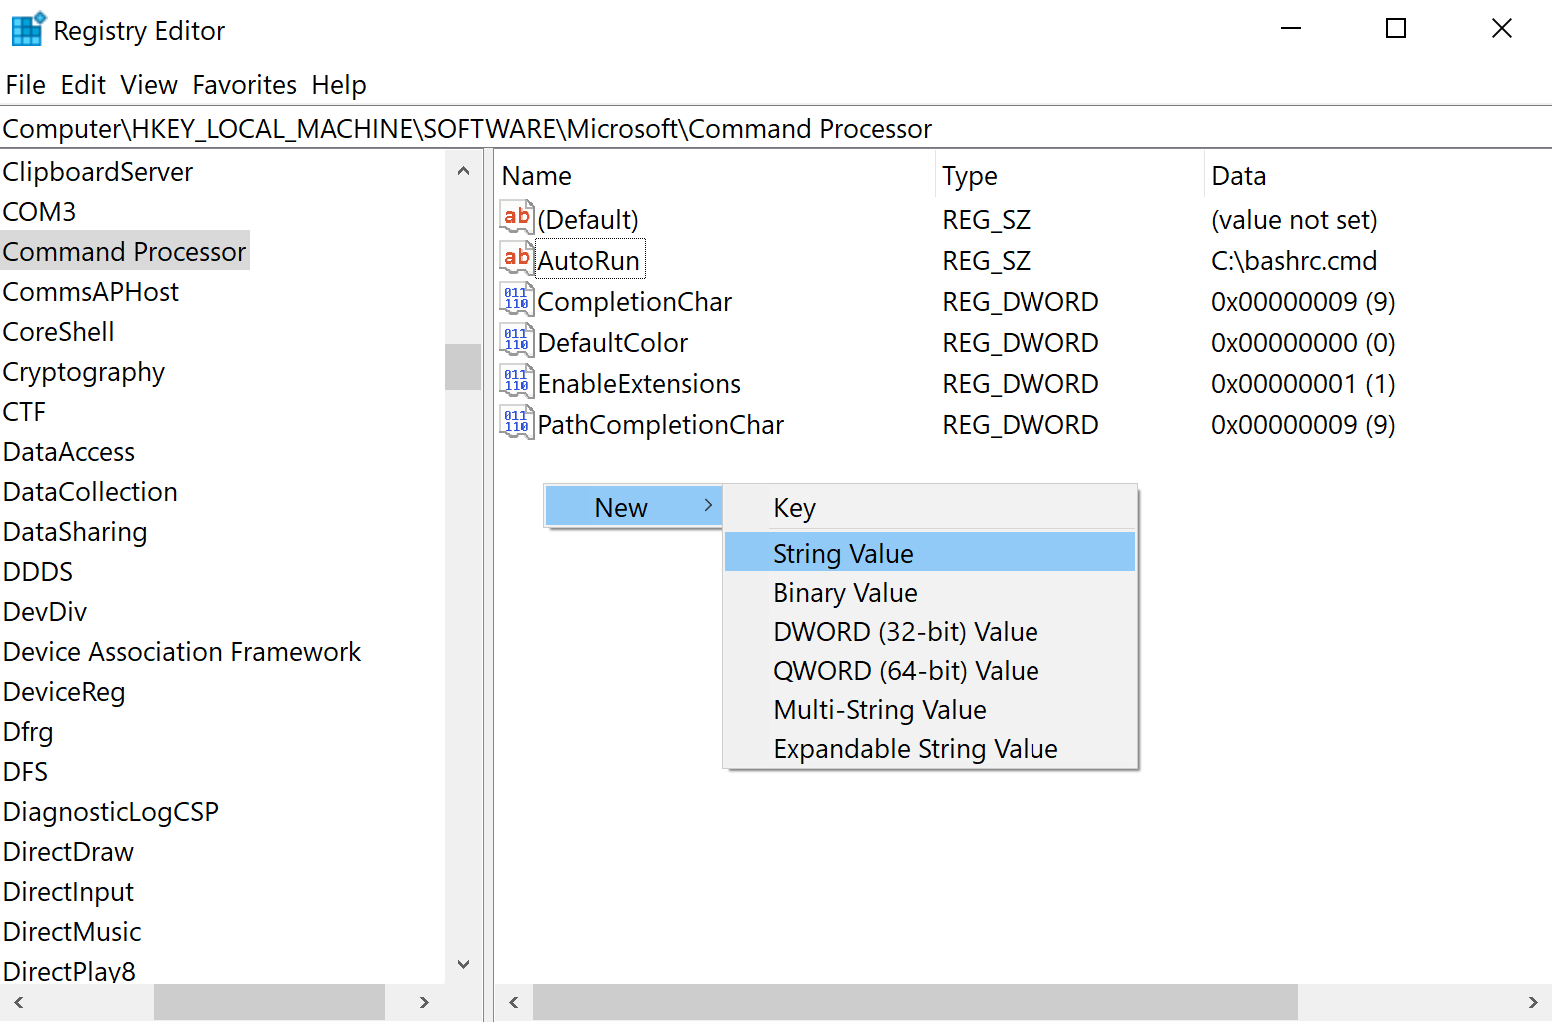Select the CoreShell key
The width and height of the screenshot is (1552, 1022).
[59, 332]
